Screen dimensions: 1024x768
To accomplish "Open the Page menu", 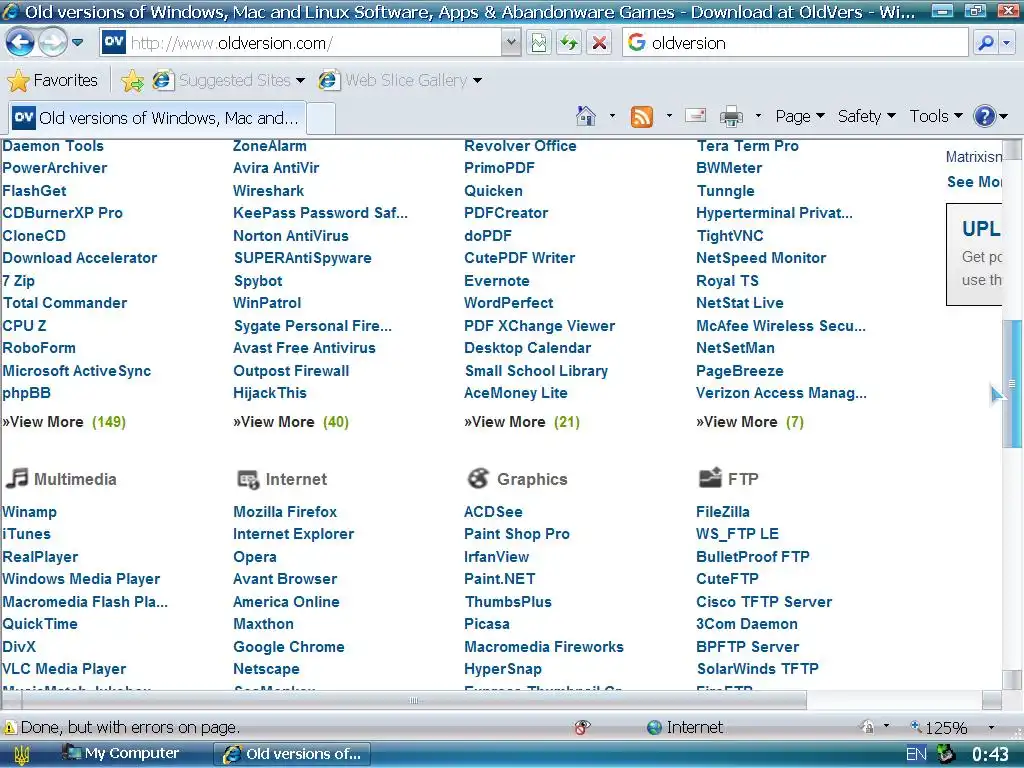I will pos(800,116).
